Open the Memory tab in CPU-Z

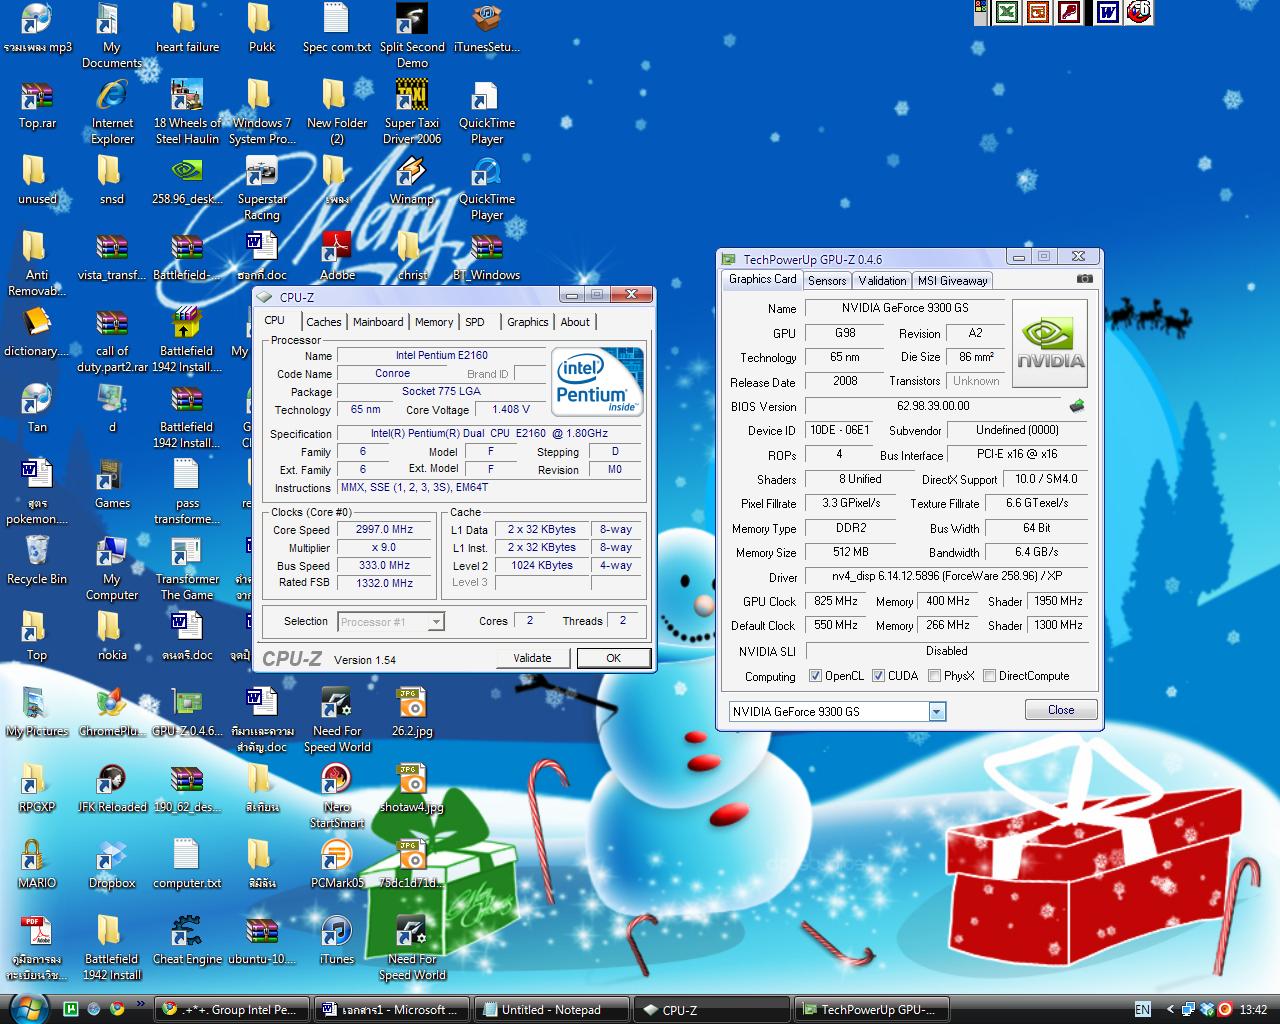[434, 322]
